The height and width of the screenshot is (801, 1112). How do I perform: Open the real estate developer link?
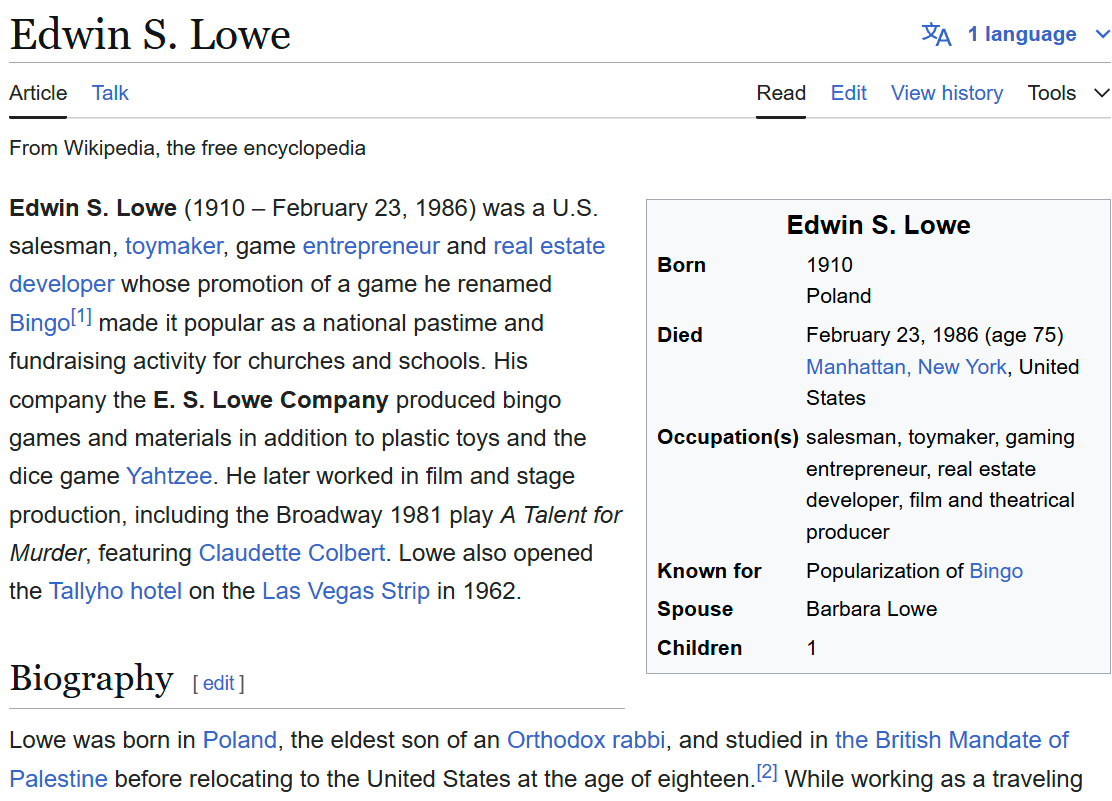[x=550, y=246]
